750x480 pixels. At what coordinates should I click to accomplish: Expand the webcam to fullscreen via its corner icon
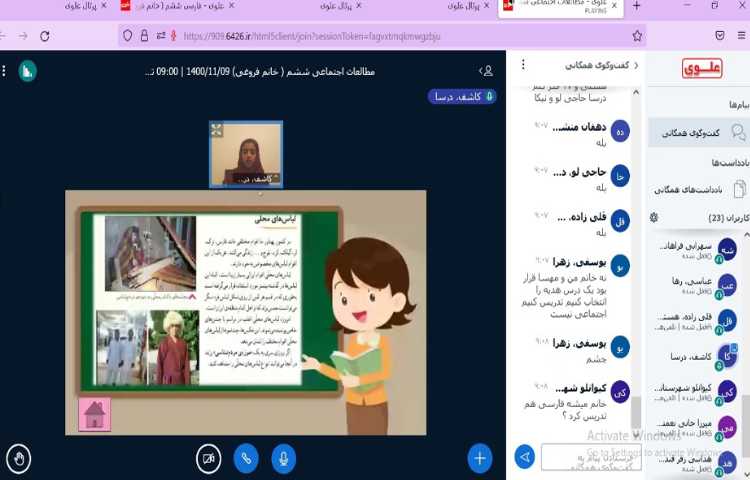click(x=217, y=130)
